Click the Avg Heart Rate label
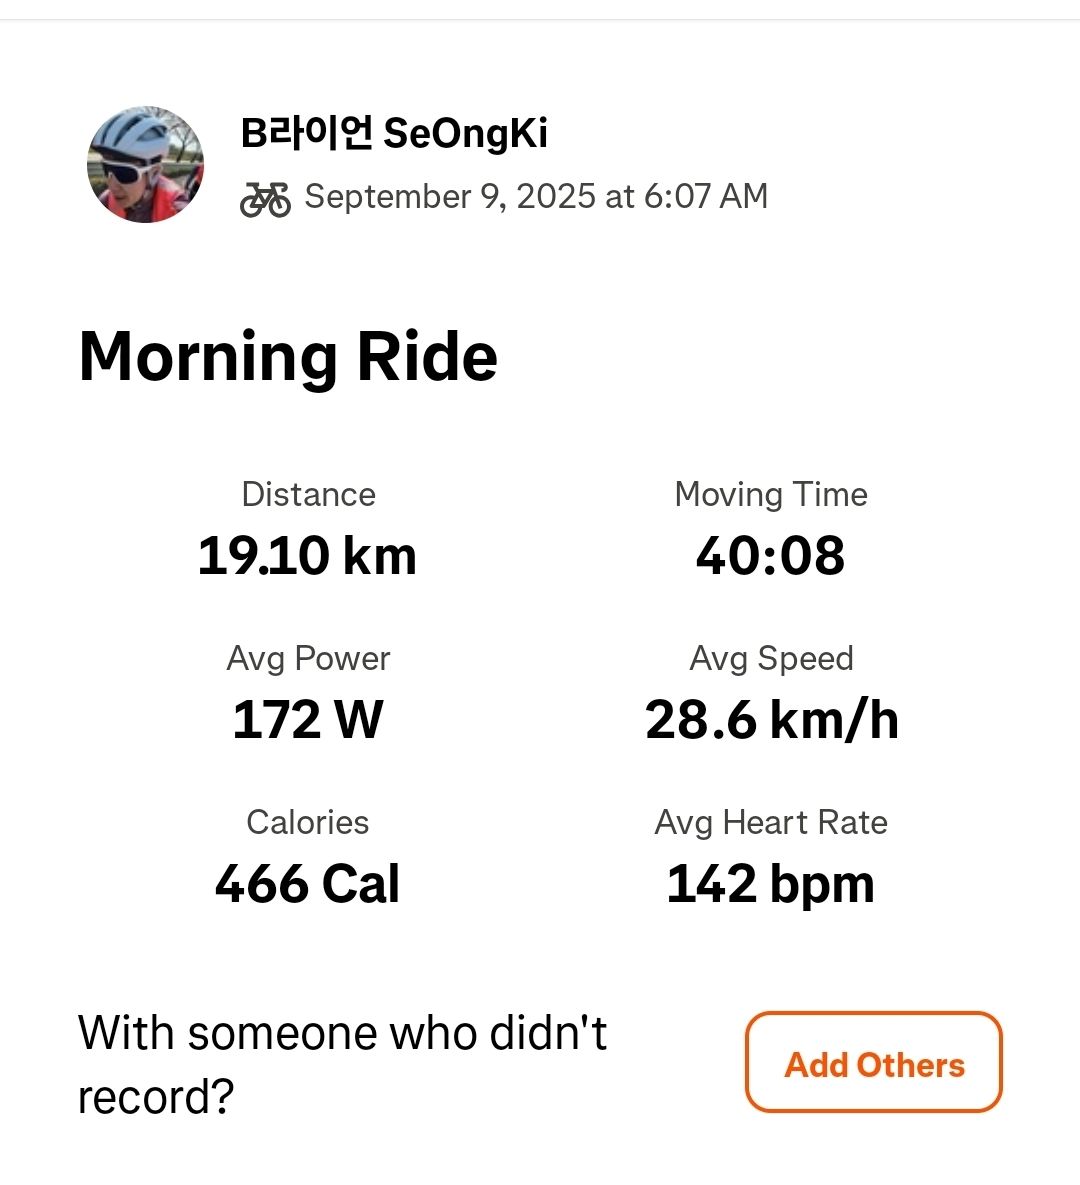This screenshot has height=1185, width=1080. (x=771, y=822)
